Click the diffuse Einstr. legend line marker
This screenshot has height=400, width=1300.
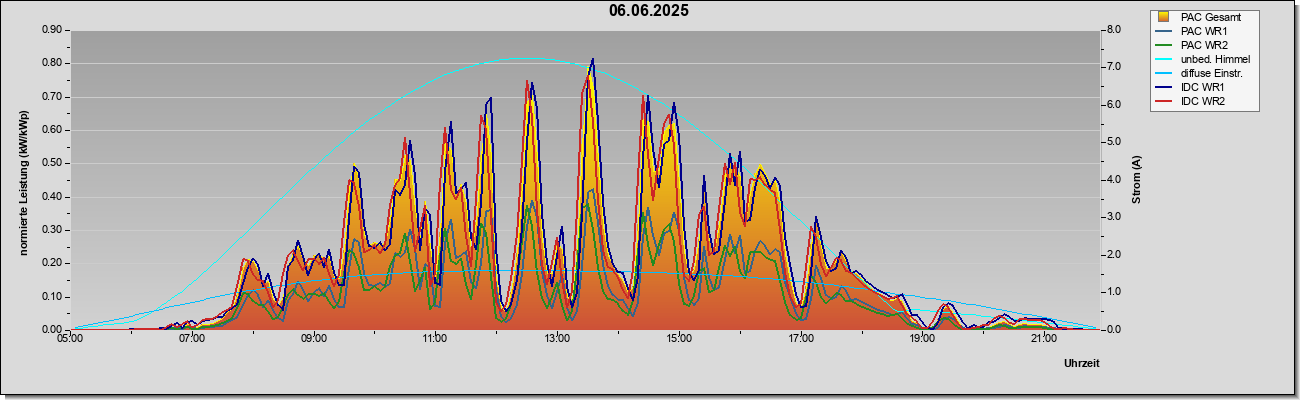coord(1163,73)
